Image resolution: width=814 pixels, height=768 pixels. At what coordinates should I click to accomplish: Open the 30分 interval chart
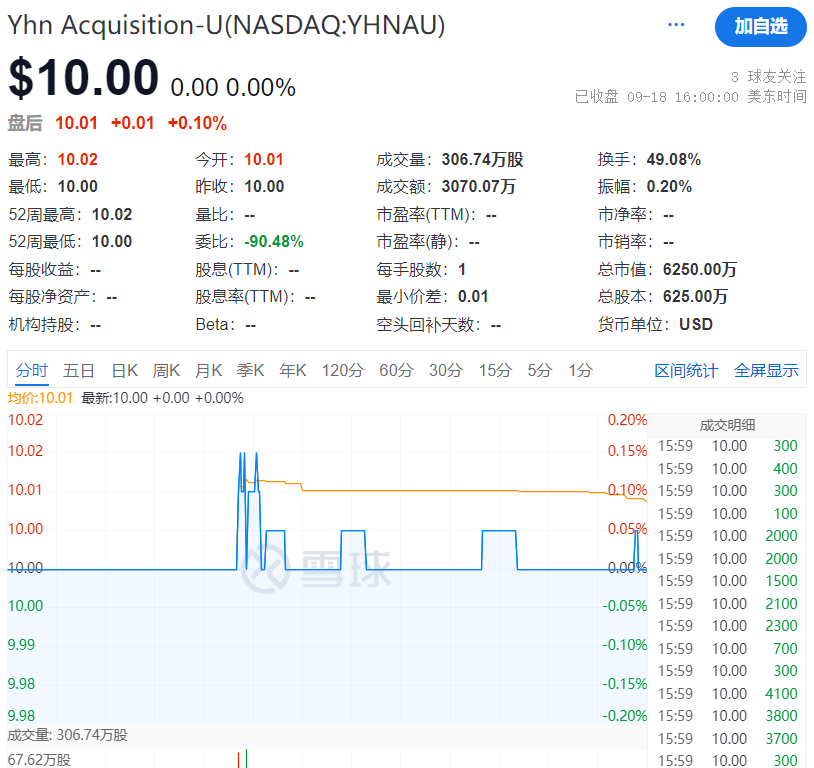[444, 369]
